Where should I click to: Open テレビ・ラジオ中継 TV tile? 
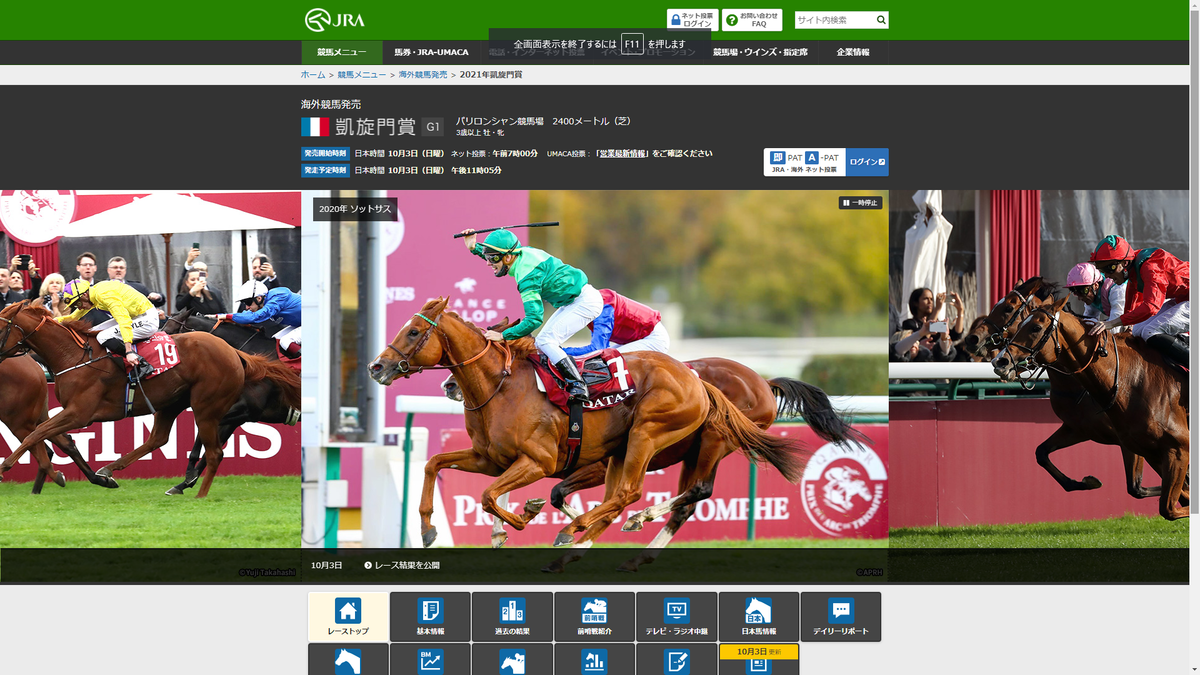[676, 617]
